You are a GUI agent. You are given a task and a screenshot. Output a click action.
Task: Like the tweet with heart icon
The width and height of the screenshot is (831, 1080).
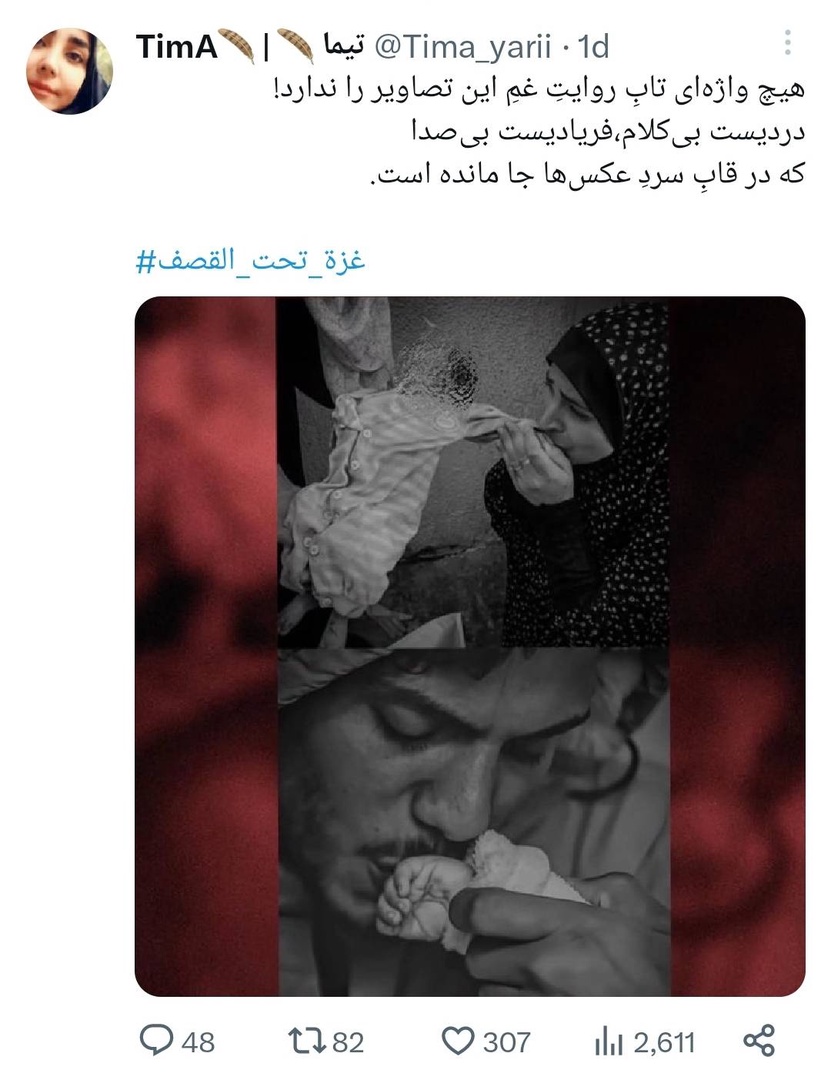pyautogui.click(x=458, y=1041)
